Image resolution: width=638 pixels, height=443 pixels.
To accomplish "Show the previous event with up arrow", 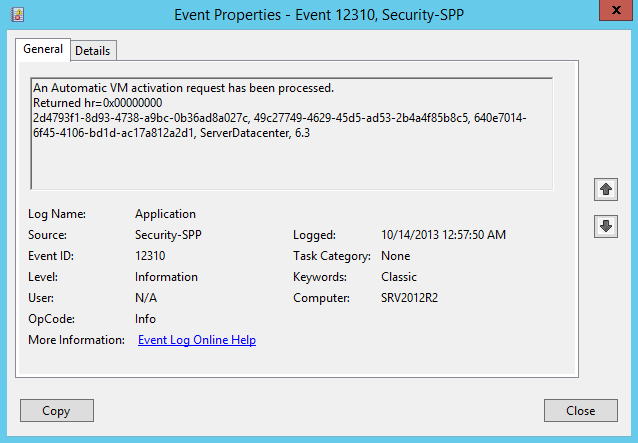I will click(x=605, y=189).
